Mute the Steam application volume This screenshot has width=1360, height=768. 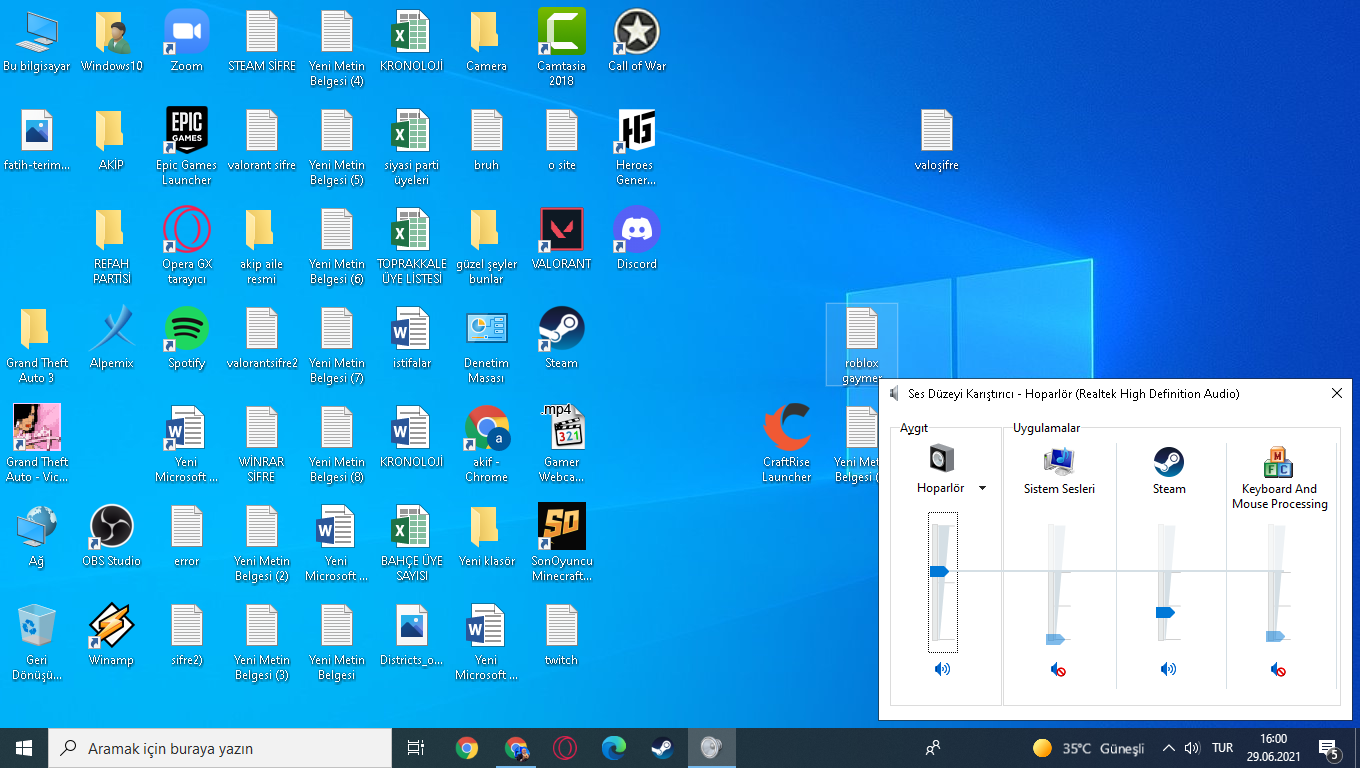click(x=1168, y=669)
